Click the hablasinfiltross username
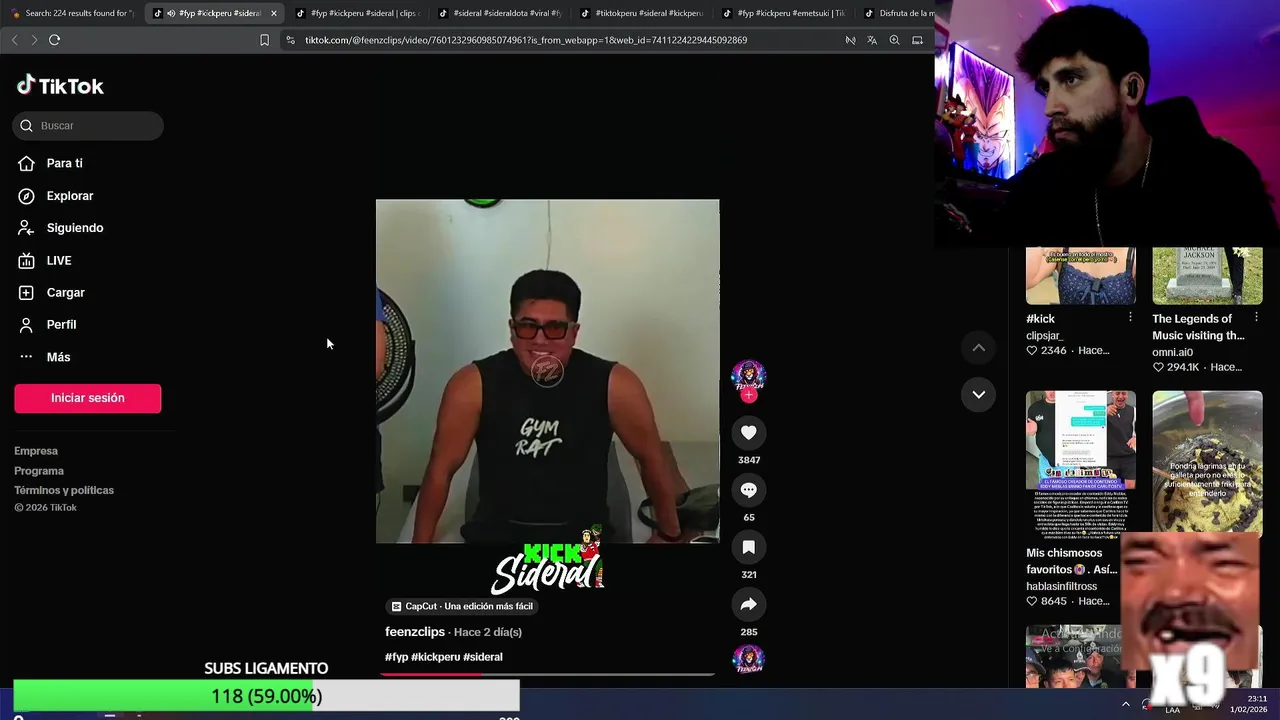Screen dimensions: 1280x720 (1061, 586)
